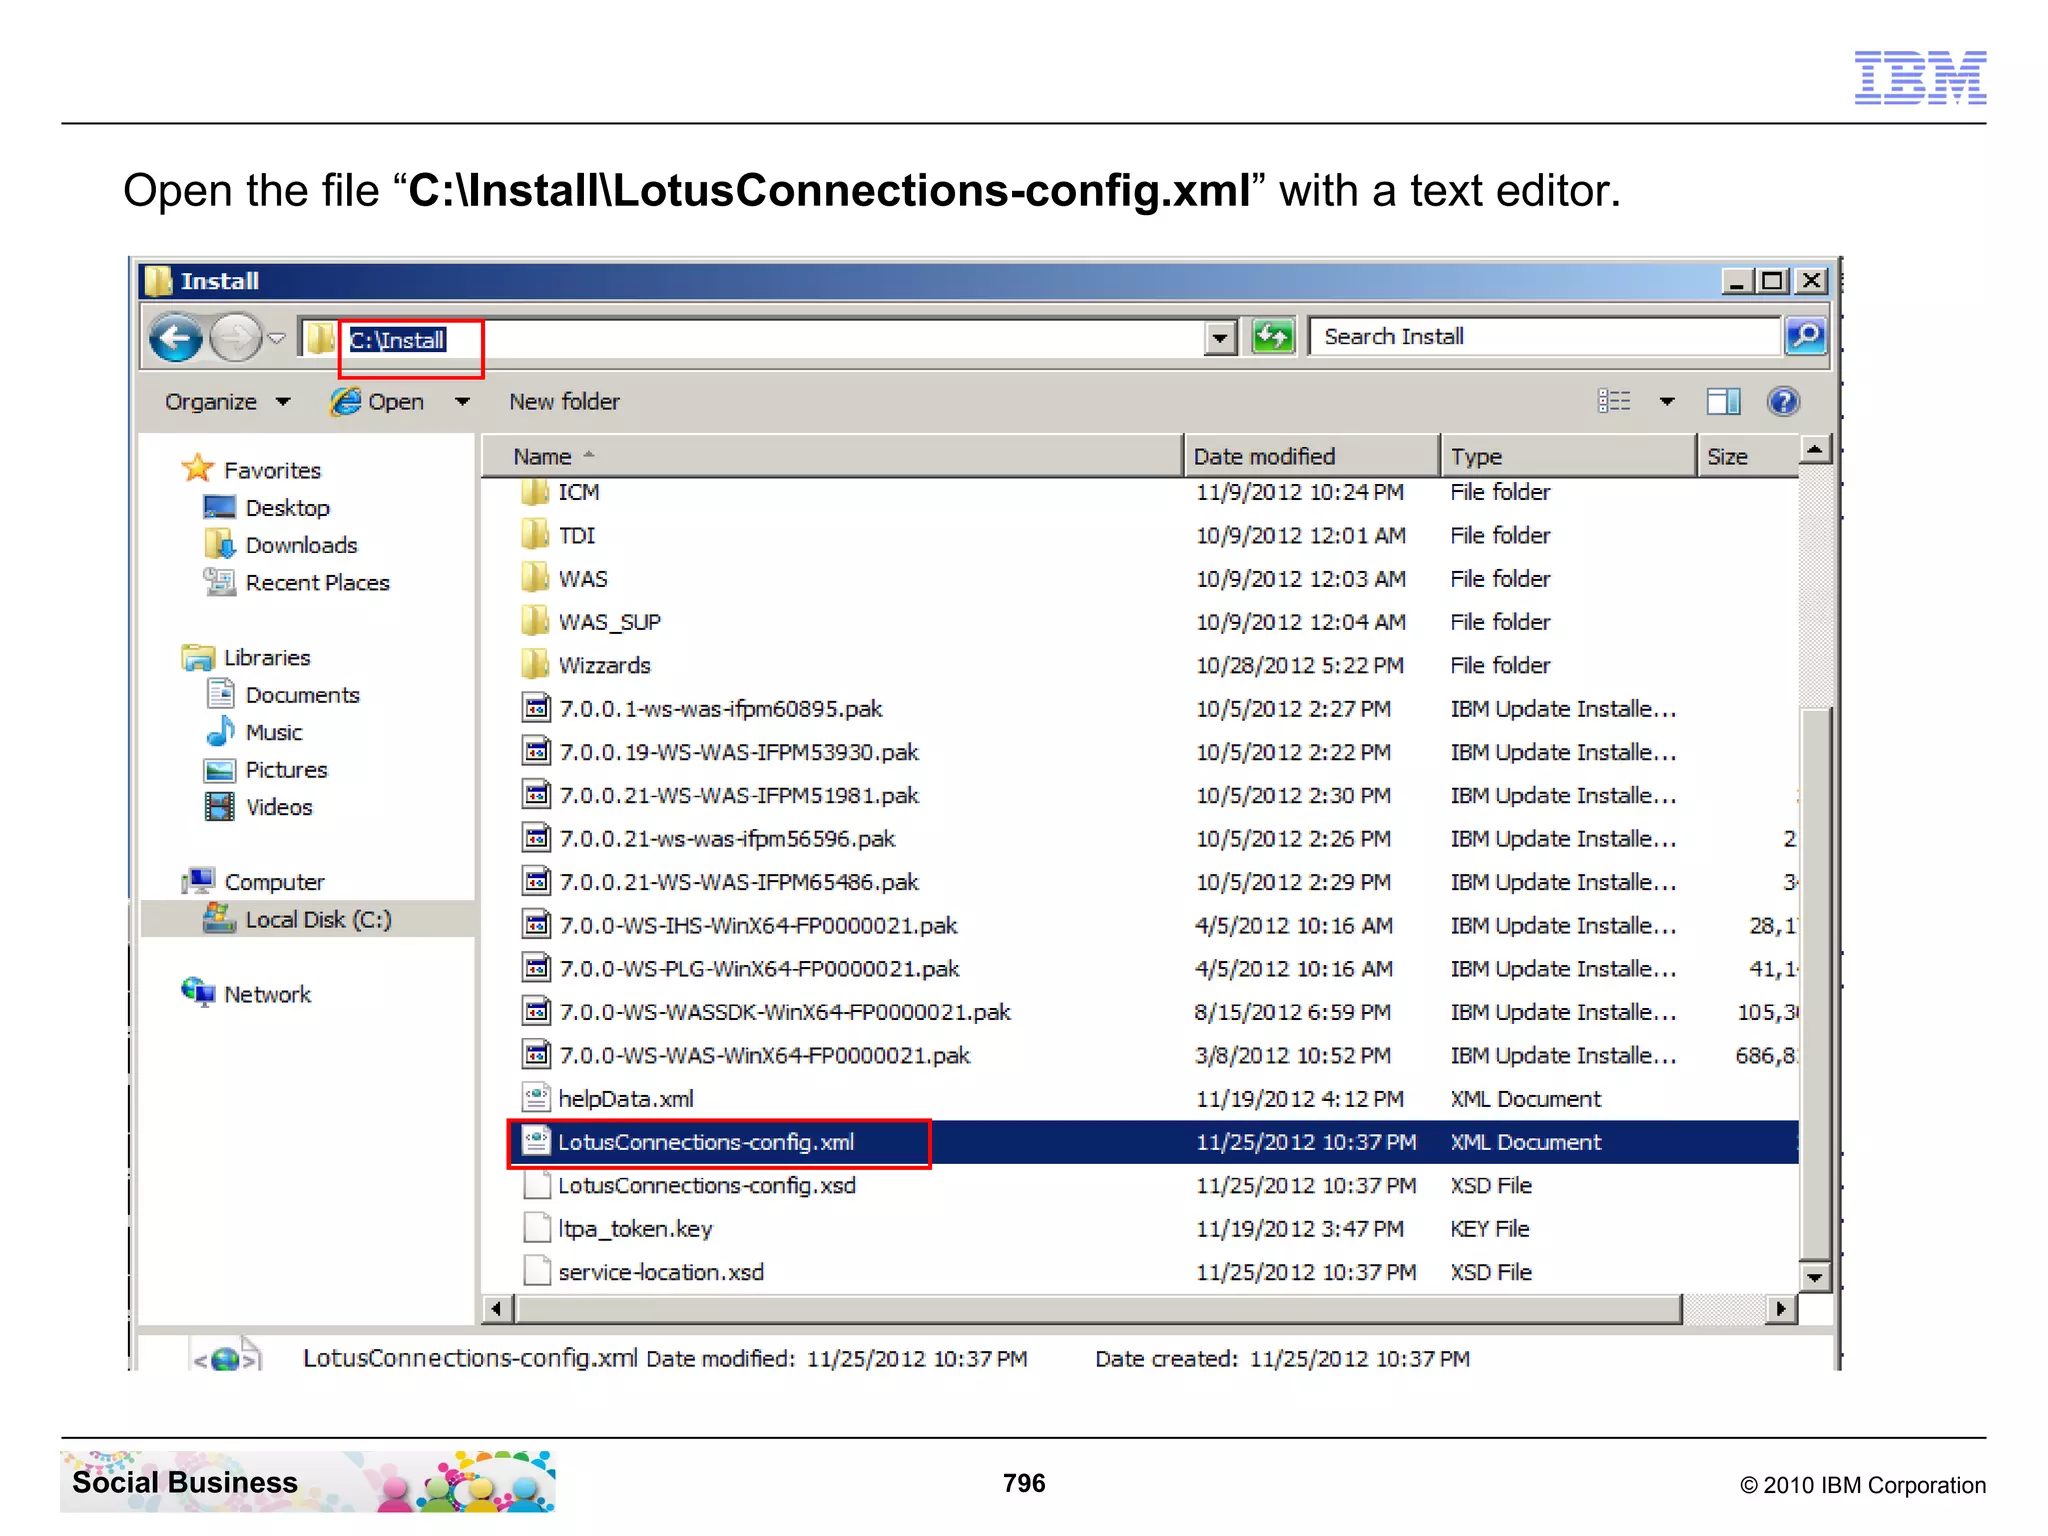Click the magnifier search button
Image resolution: width=2048 pixels, height=1536 pixels.
[1805, 336]
